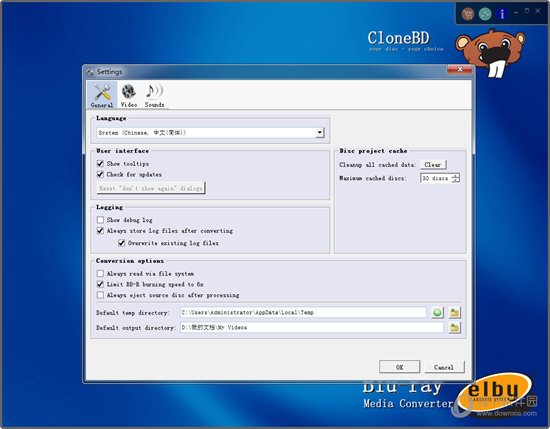The height and width of the screenshot is (429, 550).
Task: Toggle Overwrite existing log files checkbox
Action: pyautogui.click(x=121, y=243)
